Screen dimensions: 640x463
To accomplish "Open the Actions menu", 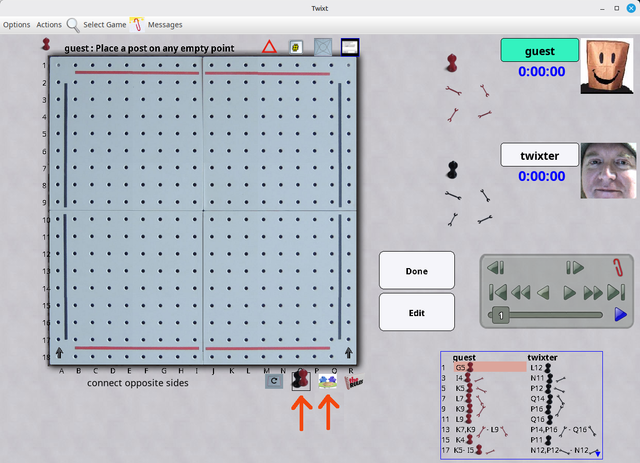I will [x=49, y=25].
